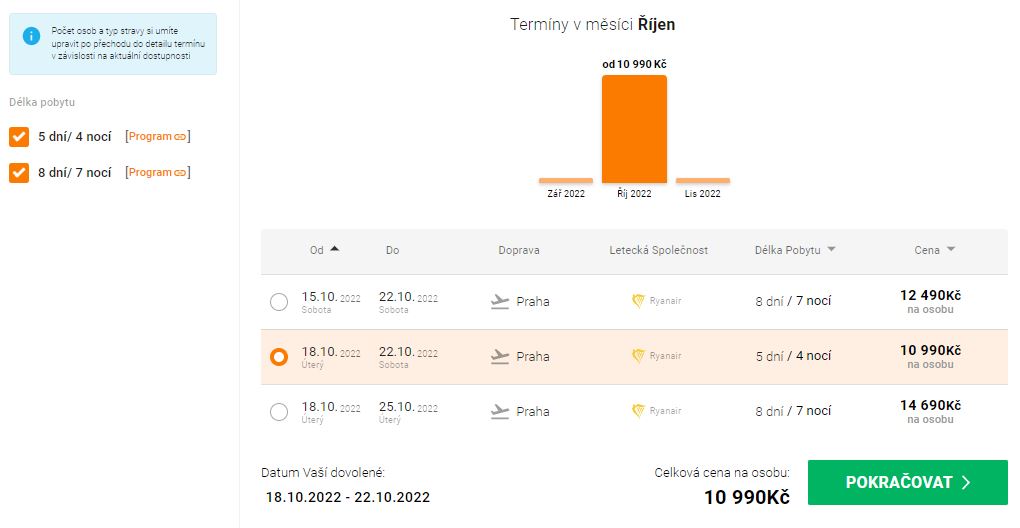The width and height of the screenshot is (1020, 528).
Task: Click the airplane icon in 15.10. row
Action: 500,302
